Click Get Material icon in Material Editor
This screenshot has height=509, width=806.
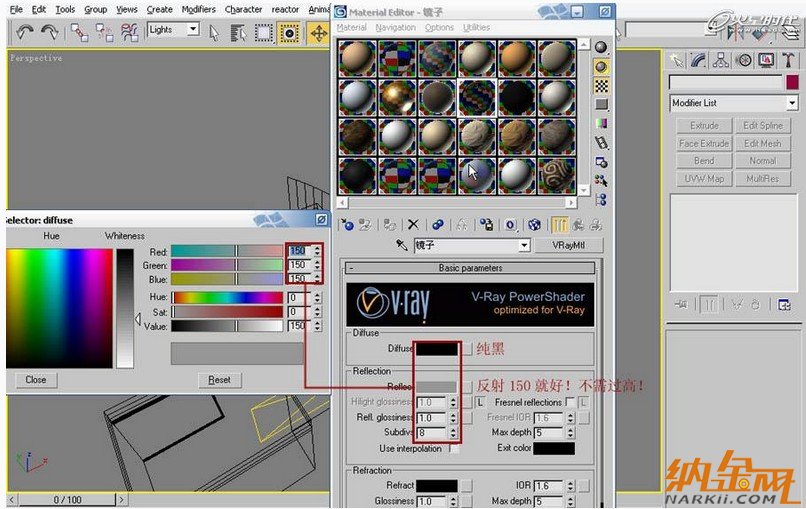pos(346,225)
